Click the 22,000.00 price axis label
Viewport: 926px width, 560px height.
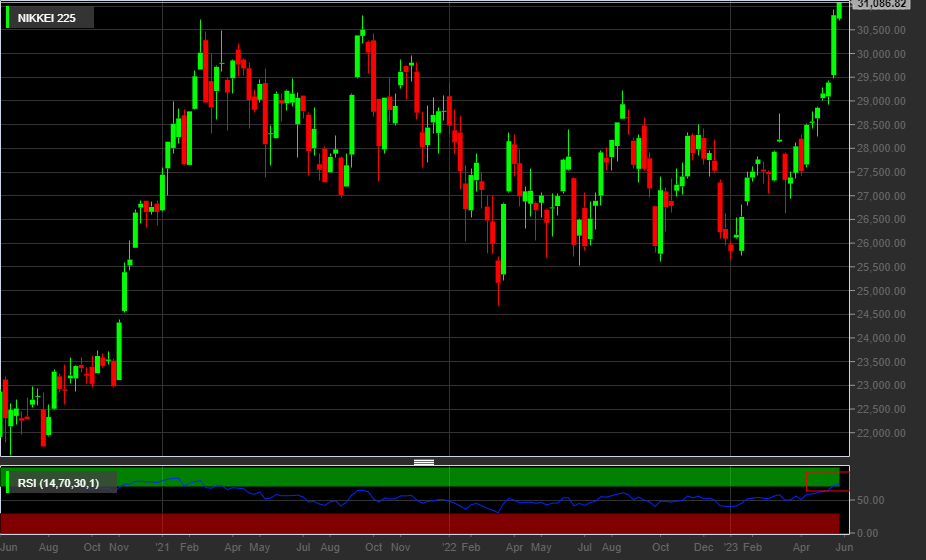click(881, 433)
